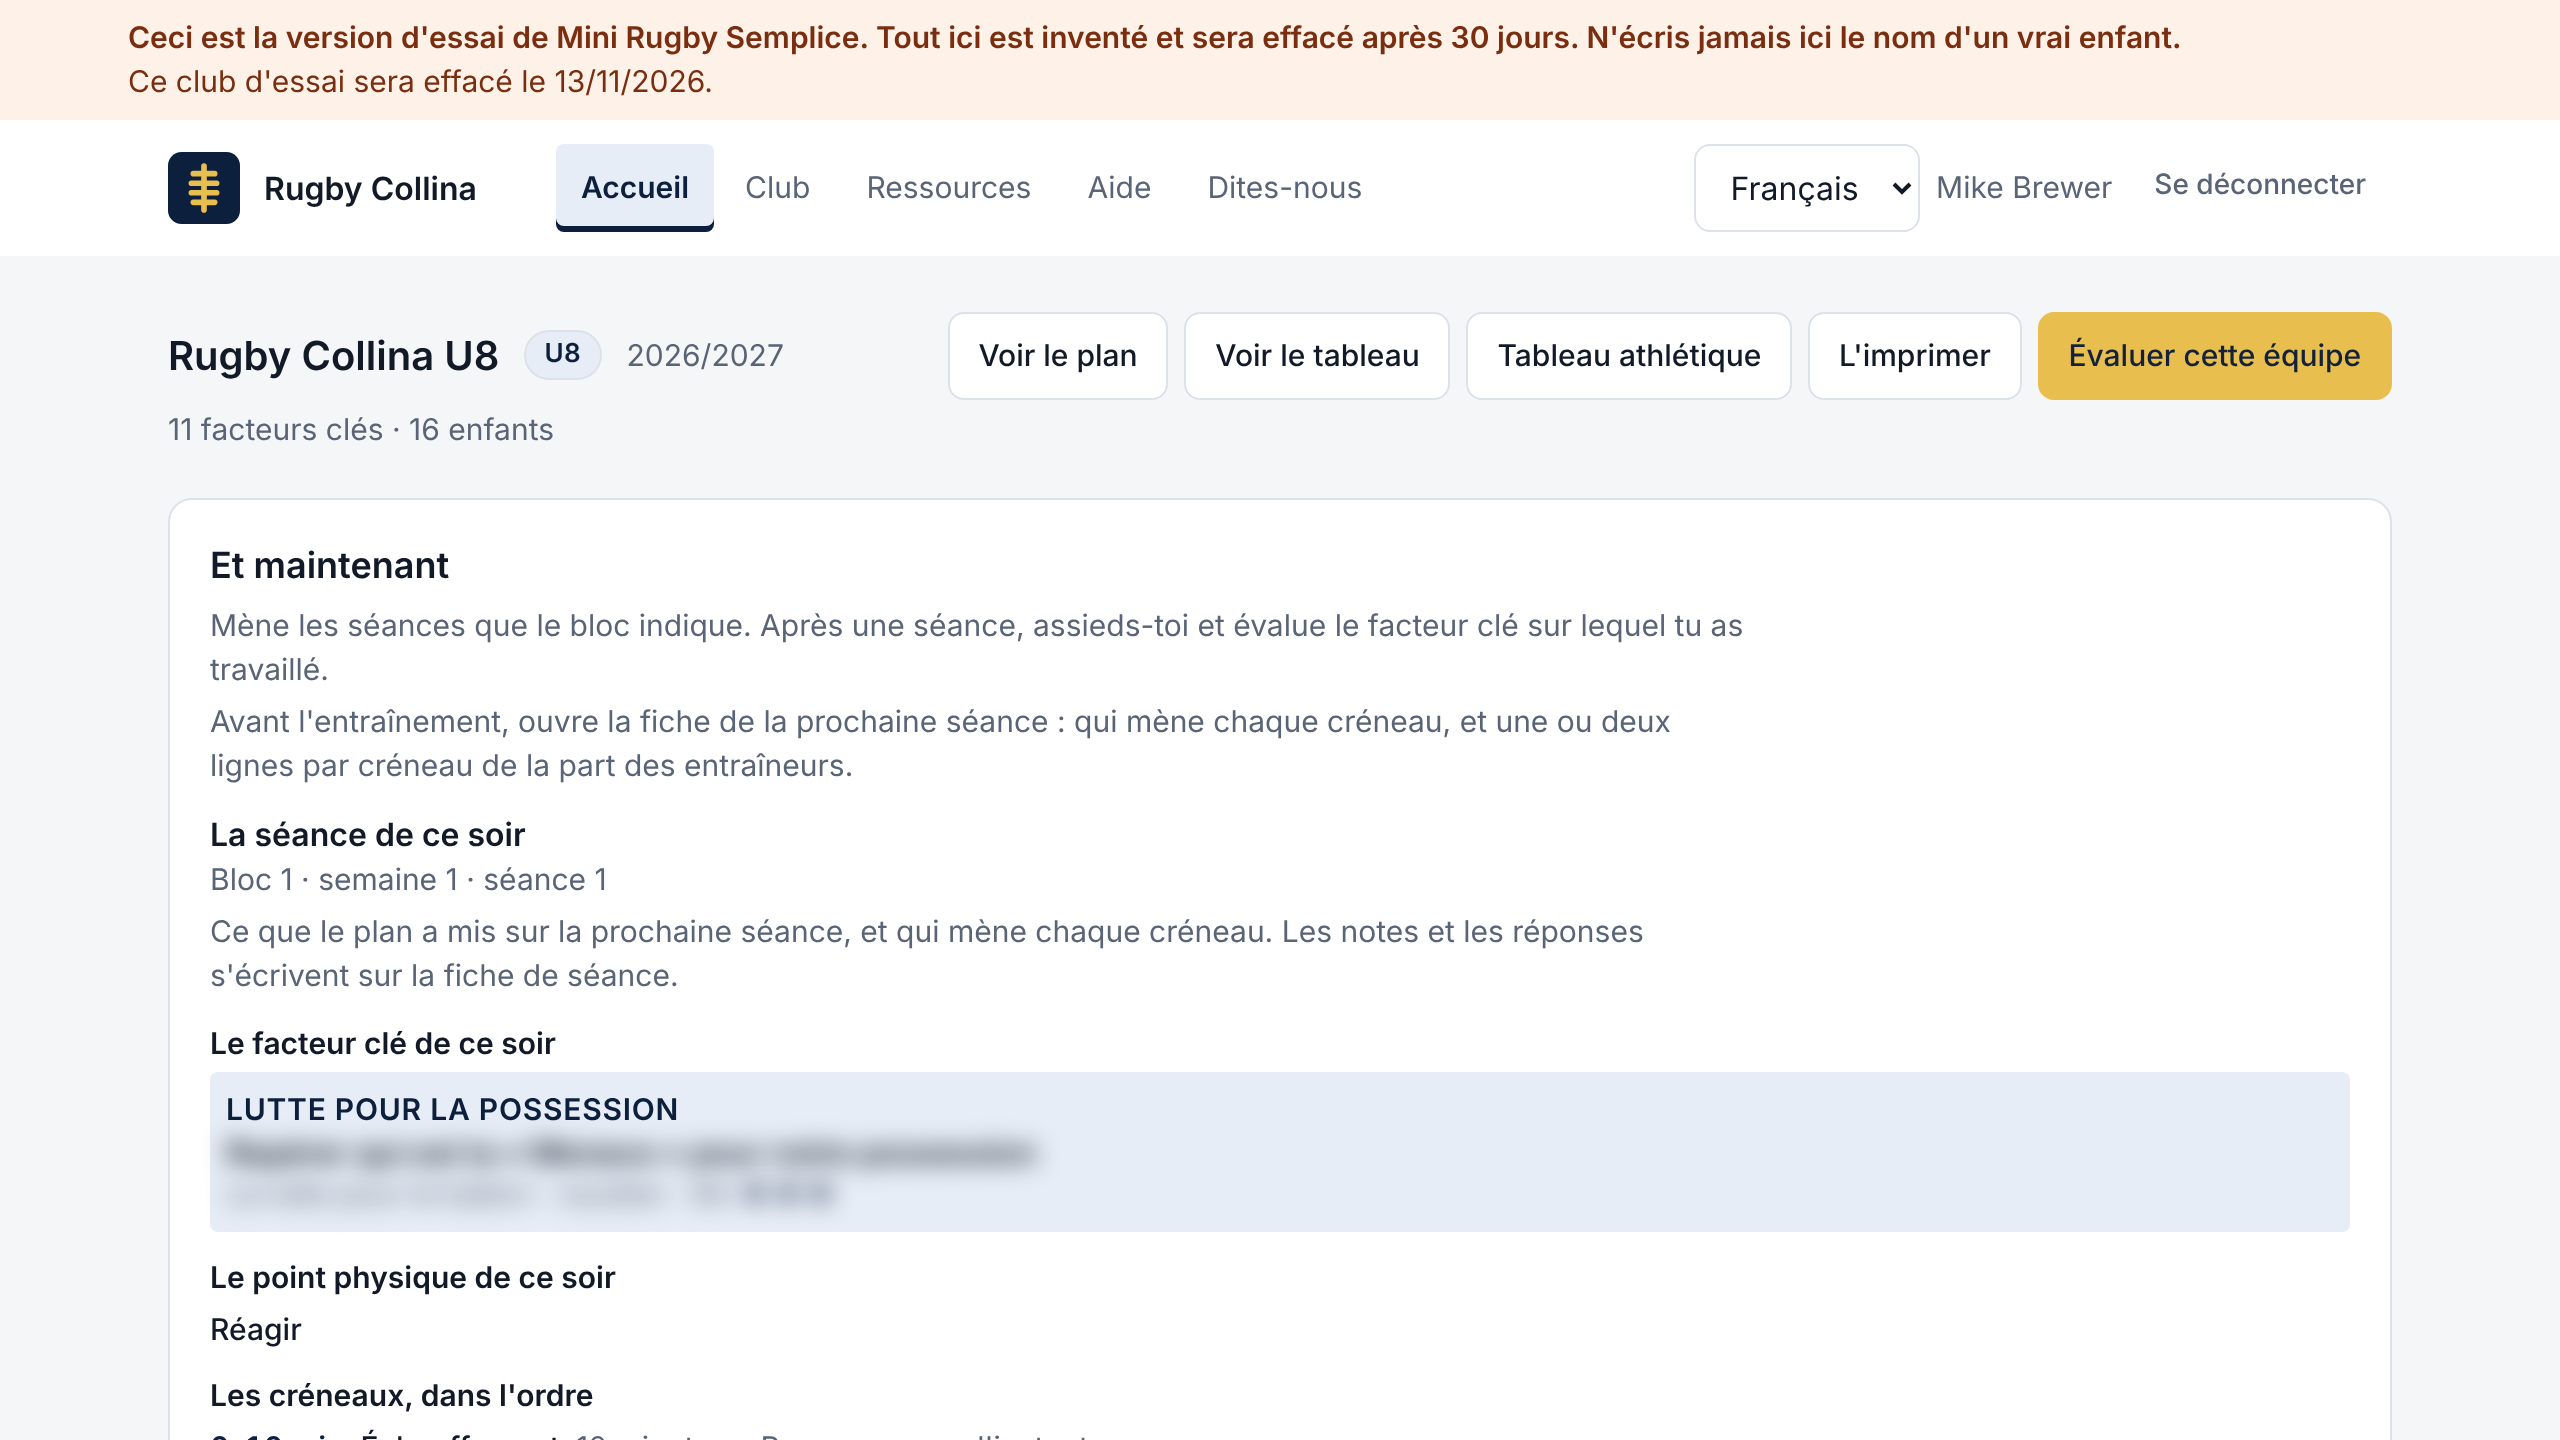Click the '11 facteurs clés · 16 enfants' text
The image size is (2560, 1440).
click(x=360, y=430)
